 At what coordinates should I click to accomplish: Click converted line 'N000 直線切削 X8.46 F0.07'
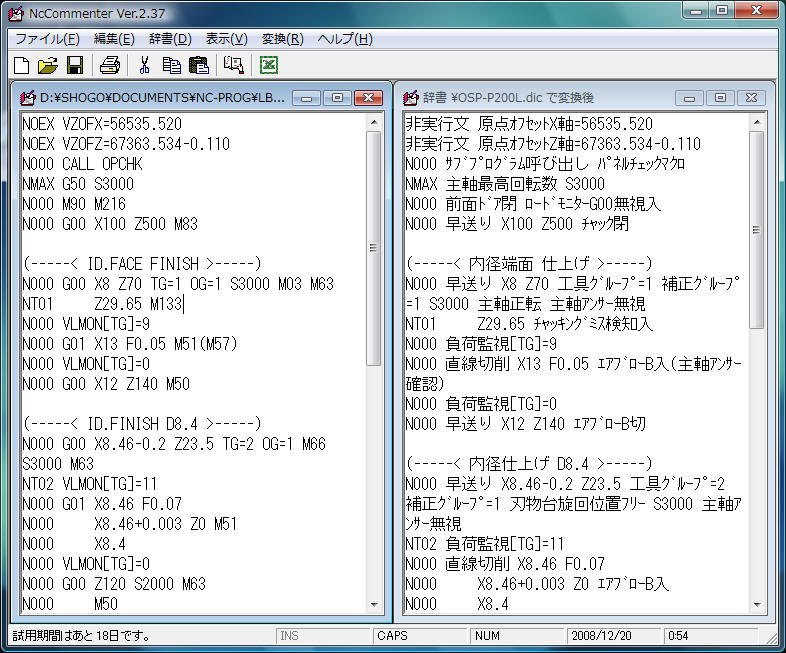coord(505,564)
